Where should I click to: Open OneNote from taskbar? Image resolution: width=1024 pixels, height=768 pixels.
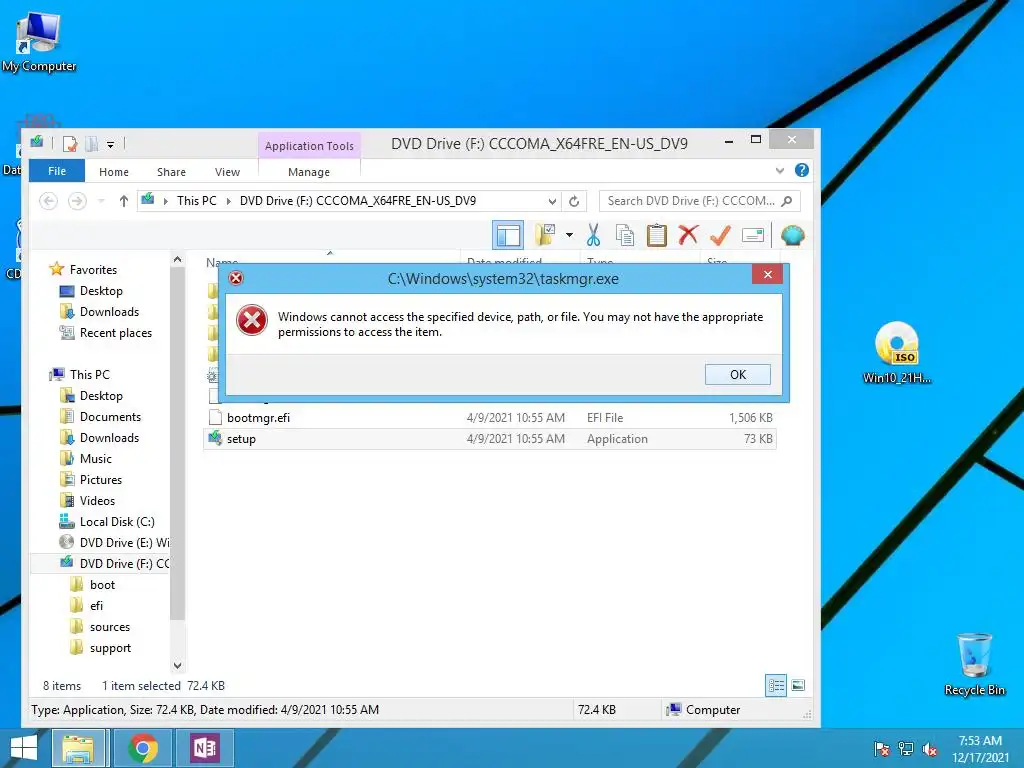point(204,748)
